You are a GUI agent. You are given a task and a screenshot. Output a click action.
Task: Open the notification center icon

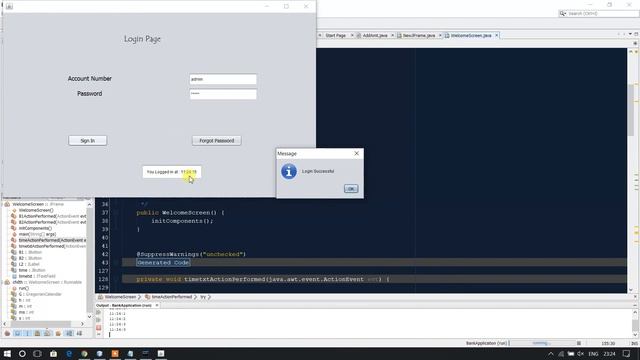(627, 354)
